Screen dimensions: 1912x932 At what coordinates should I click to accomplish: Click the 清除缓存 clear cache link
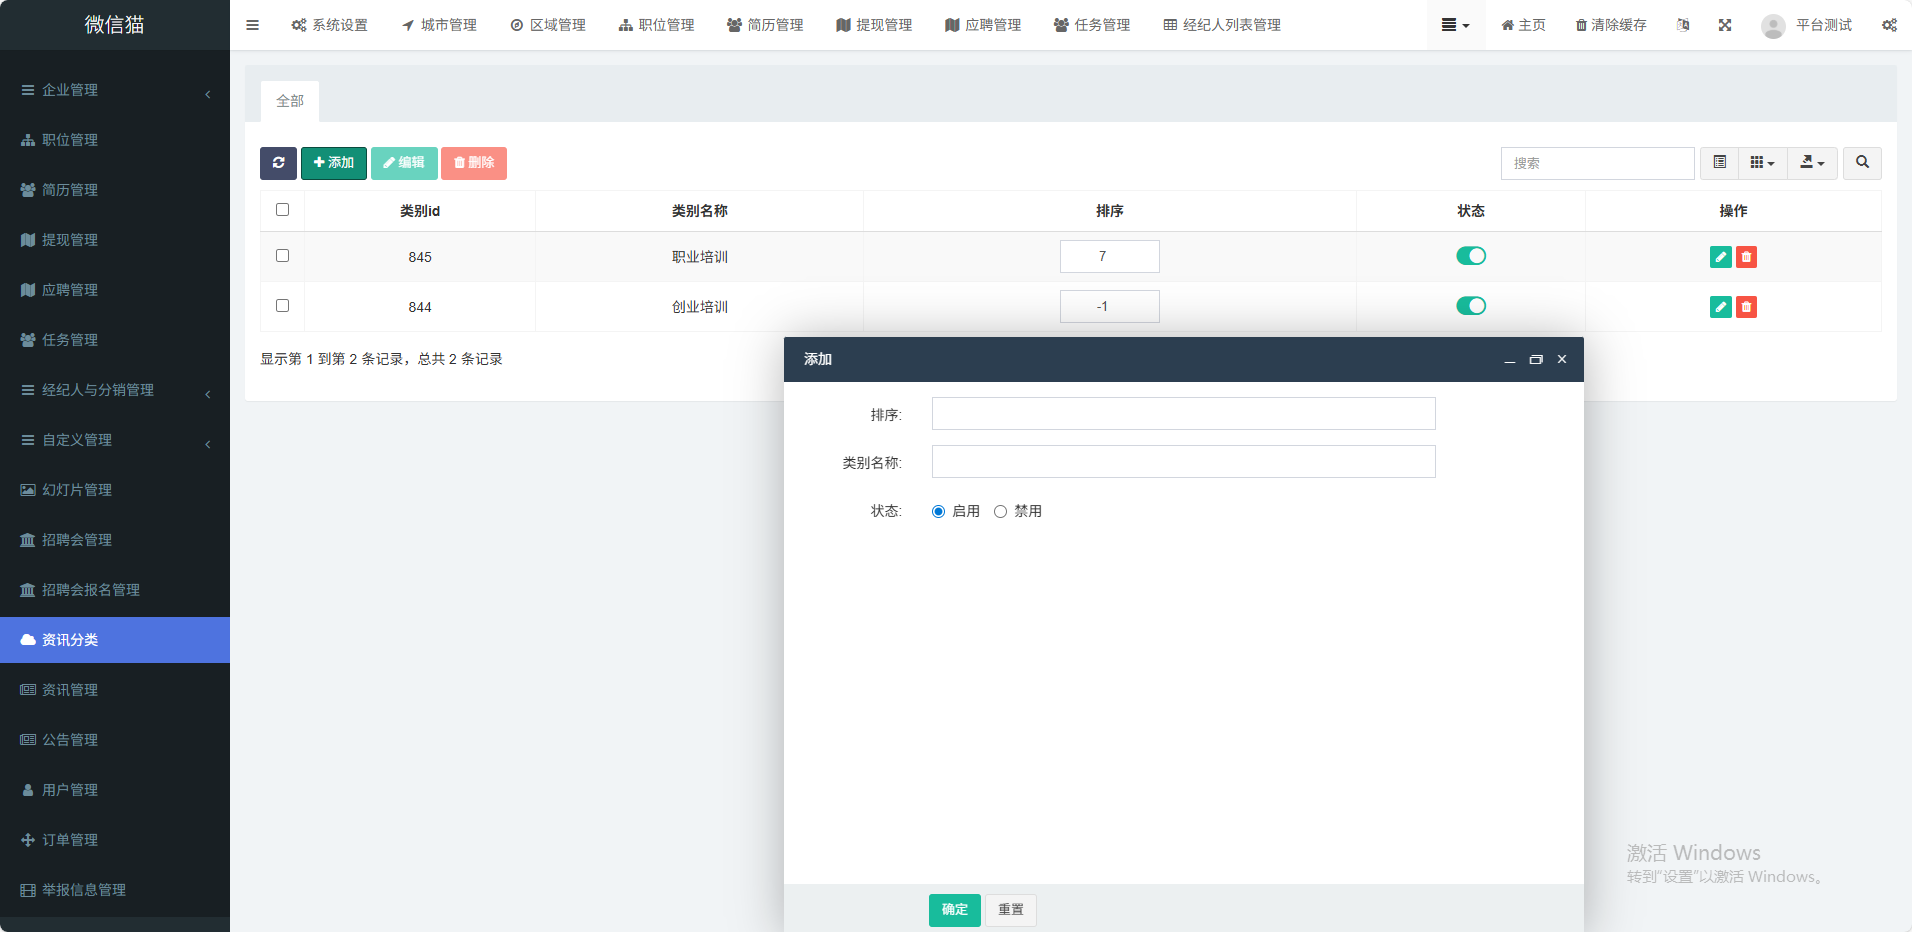tap(1611, 25)
